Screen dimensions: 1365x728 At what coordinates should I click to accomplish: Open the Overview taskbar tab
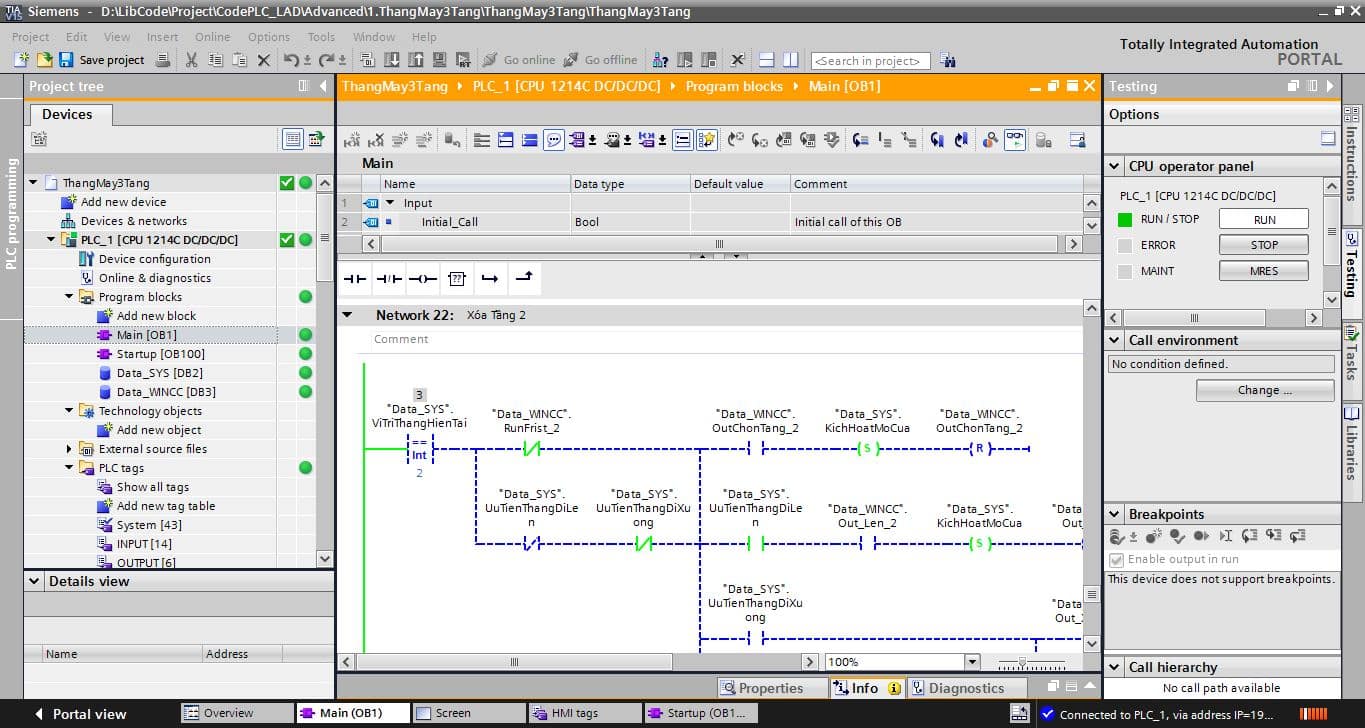(236, 713)
